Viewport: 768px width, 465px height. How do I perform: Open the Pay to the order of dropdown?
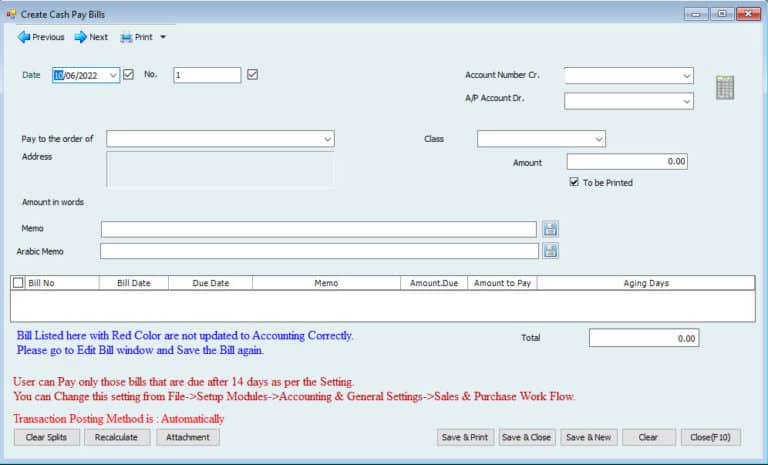pos(328,139)
